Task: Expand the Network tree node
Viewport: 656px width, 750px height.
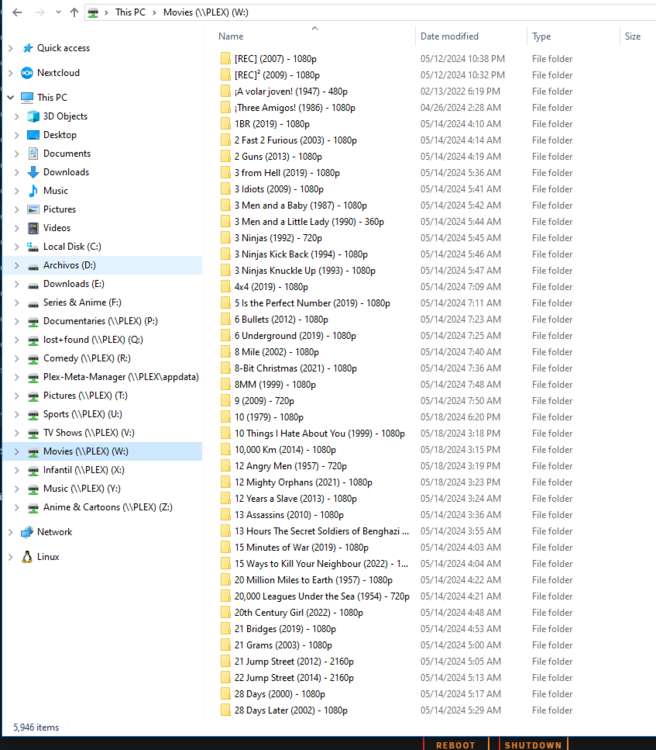Action: click(11, 532)
